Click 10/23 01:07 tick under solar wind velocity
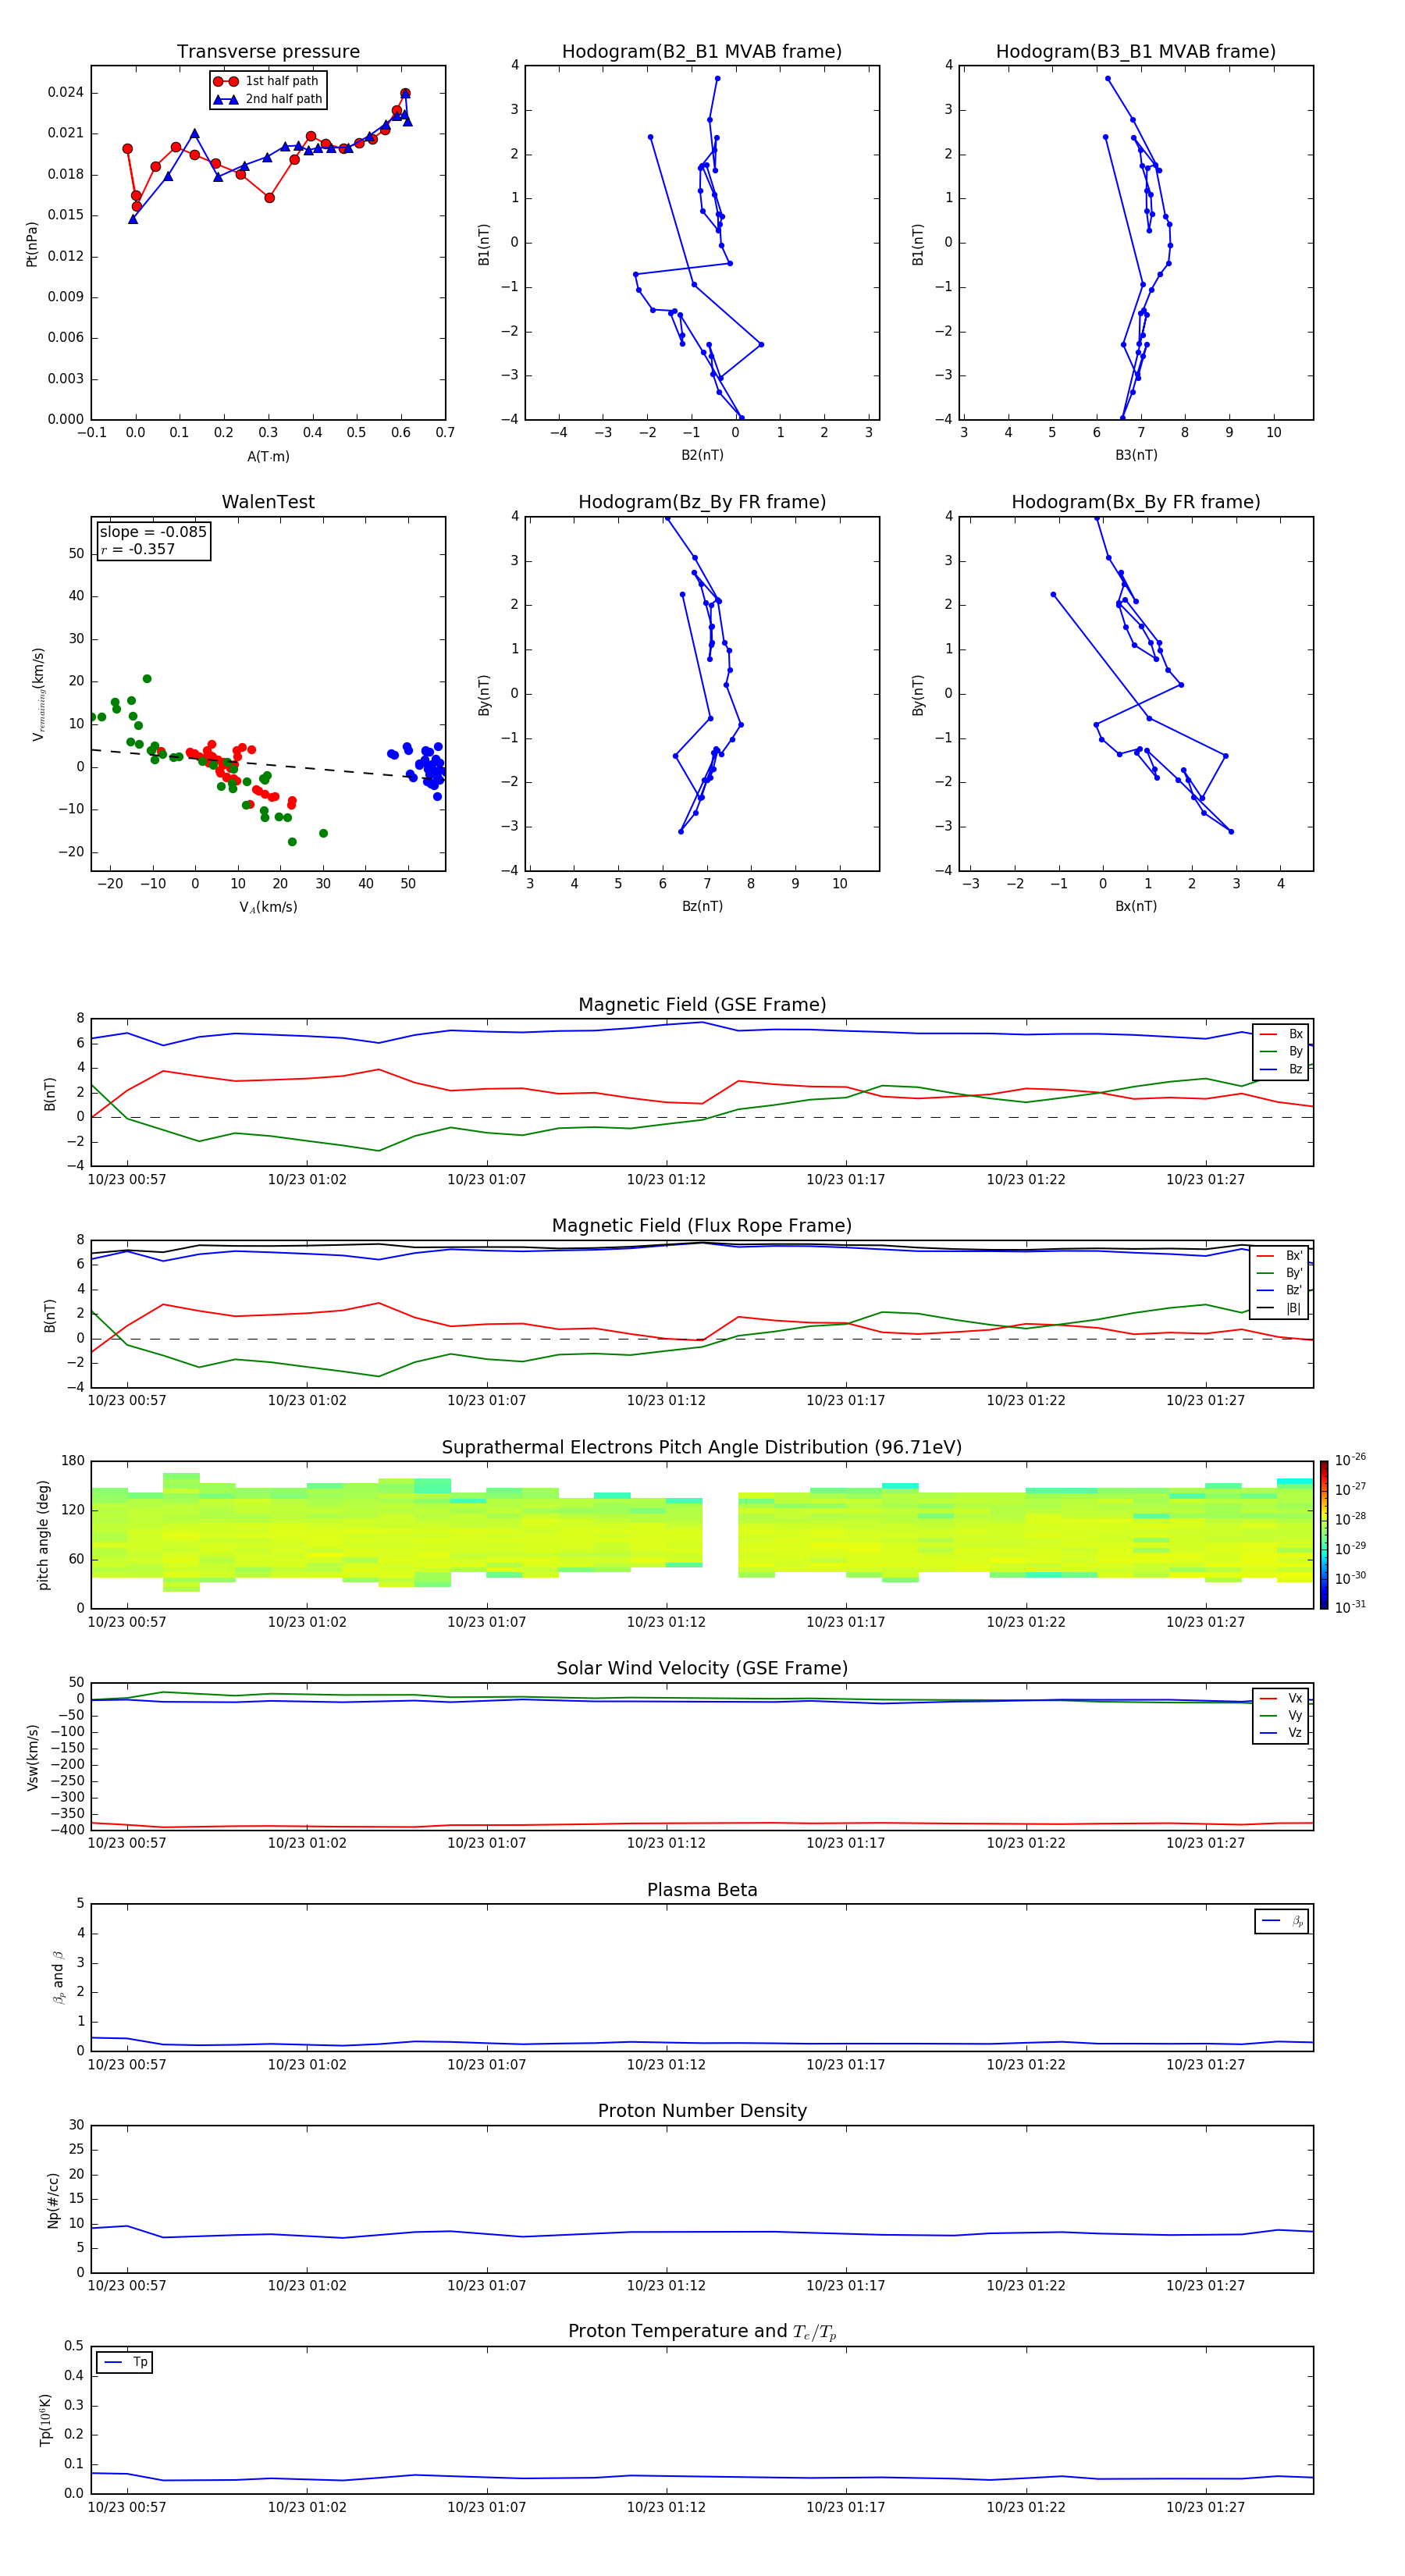Image resolution: width=1405 pixels, height=2576 pixels. coord(486,1843)
